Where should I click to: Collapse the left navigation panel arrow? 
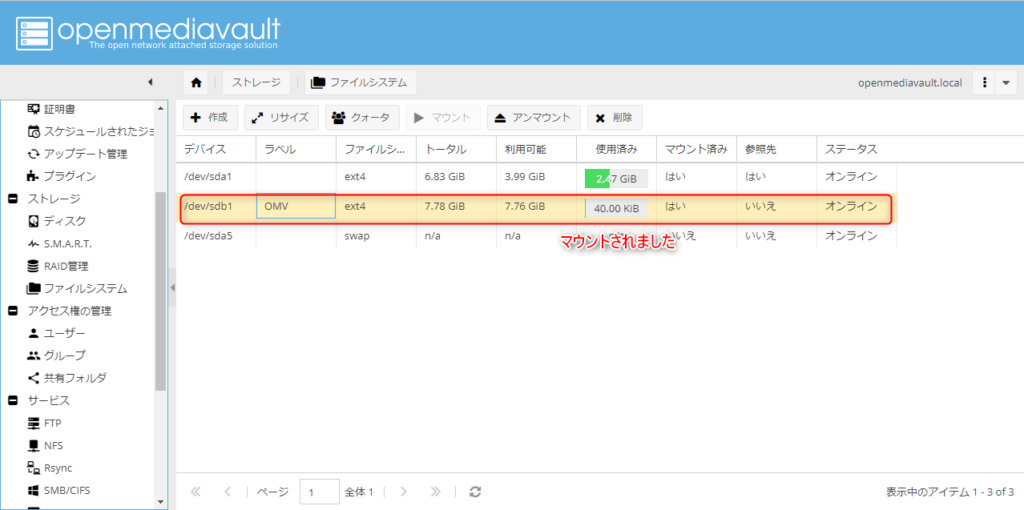click(x=150, y=82)
